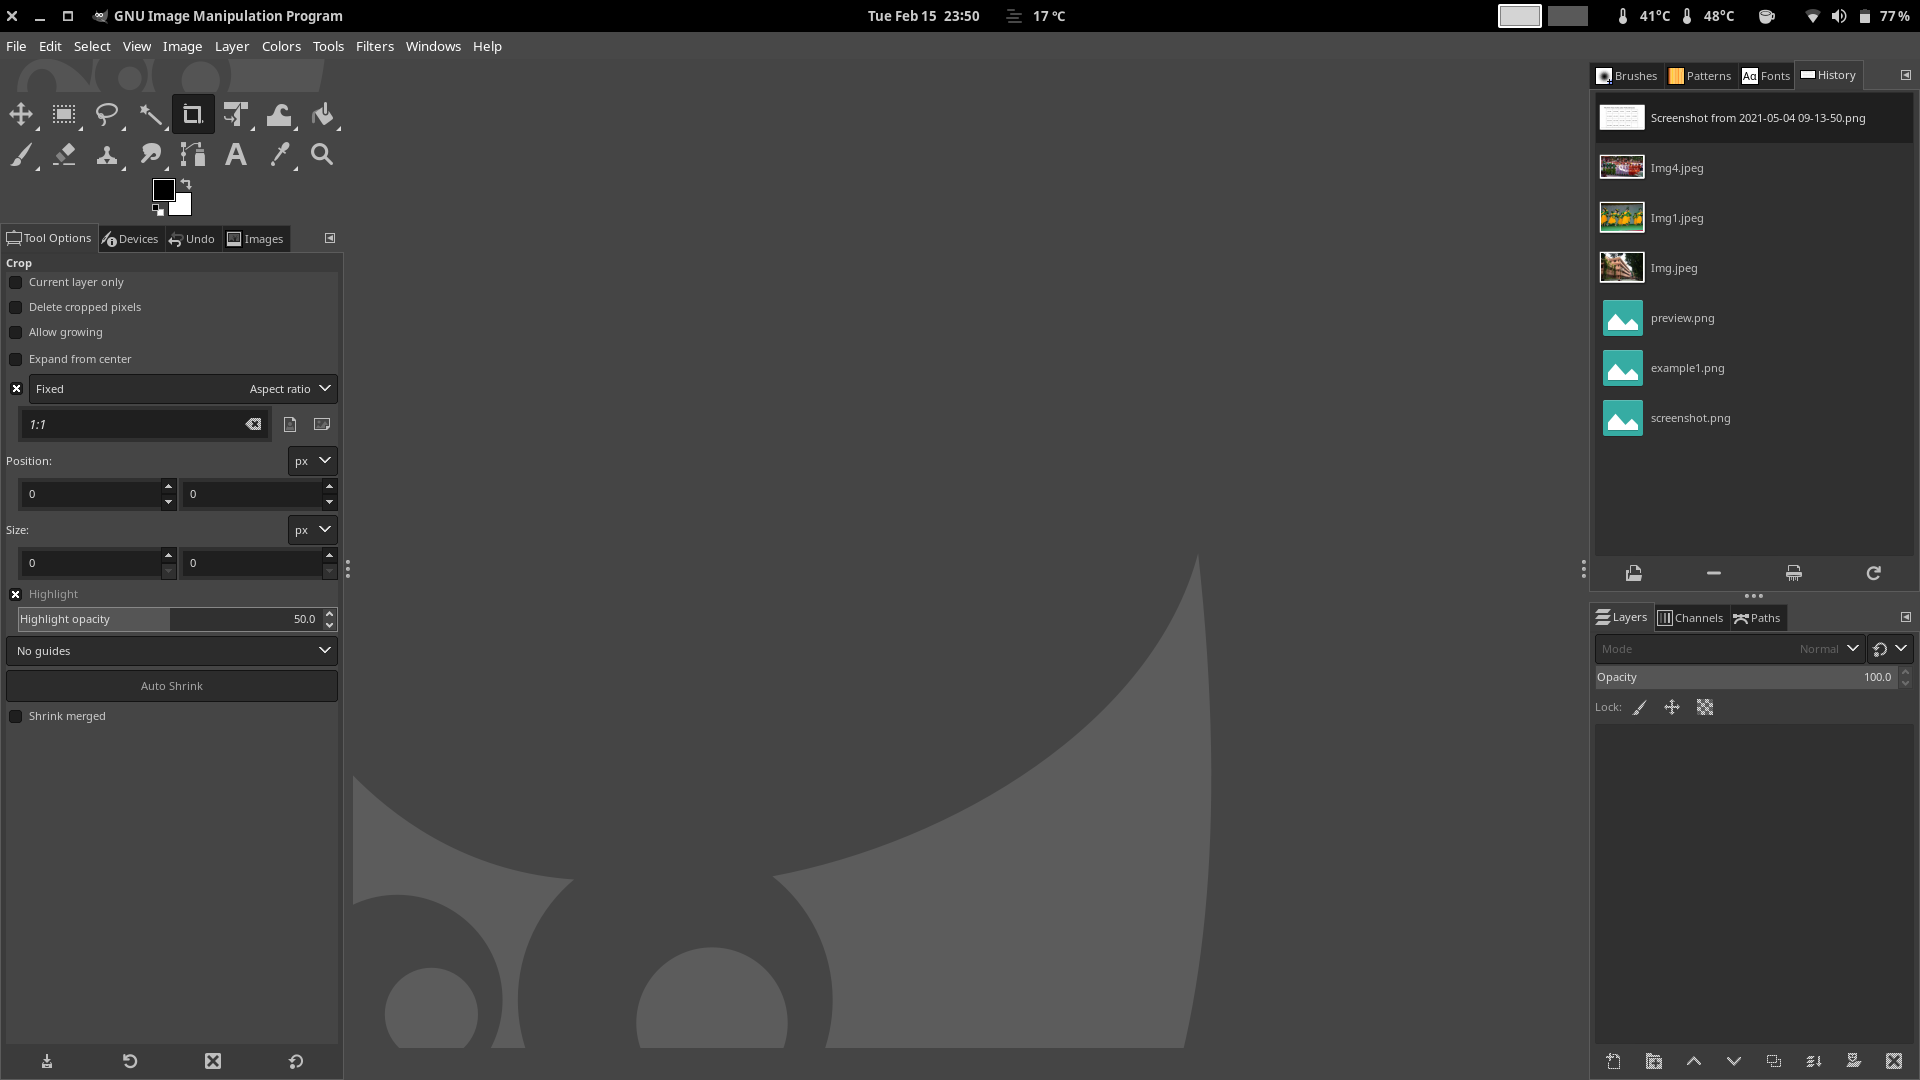This screenshot has width=1920, height=1080.
Task: Switch to the Channels tab
Action: pyautogui.click(x=1690, y=618)
